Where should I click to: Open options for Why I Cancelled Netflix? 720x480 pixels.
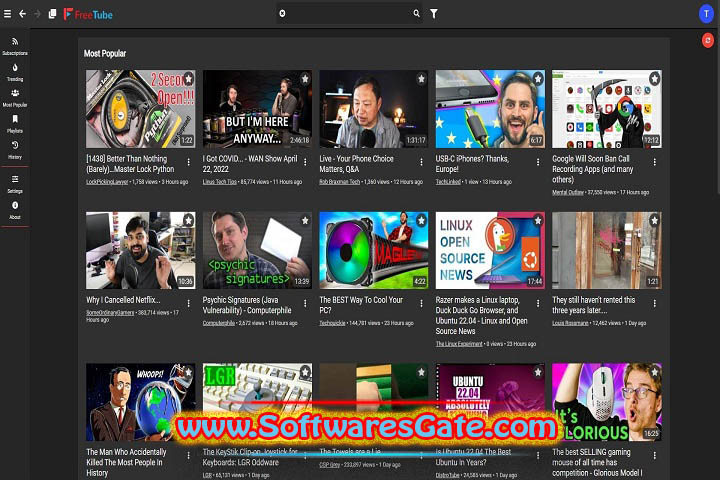point(188,303)
